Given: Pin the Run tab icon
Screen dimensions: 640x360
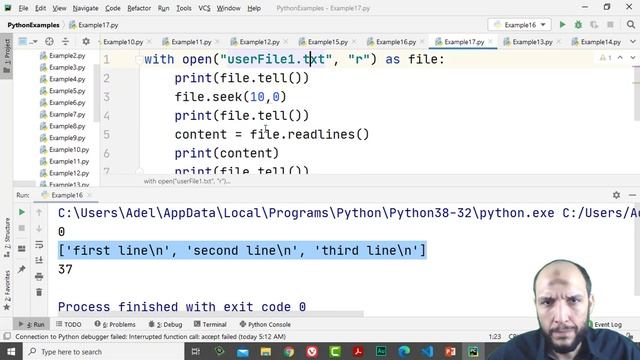Looking at the screenshot, I should pyautogui.click(x=22, y=269).
